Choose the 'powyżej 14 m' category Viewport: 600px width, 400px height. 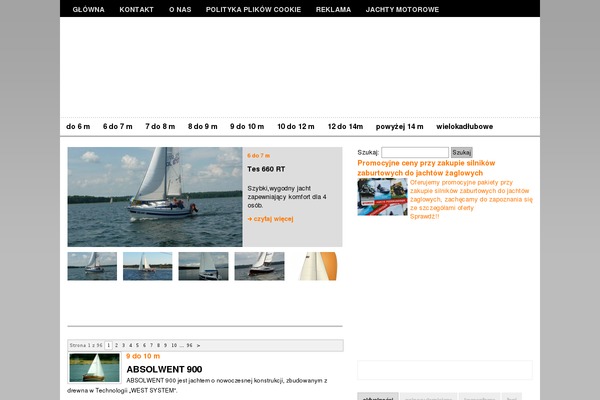(399, 127)
